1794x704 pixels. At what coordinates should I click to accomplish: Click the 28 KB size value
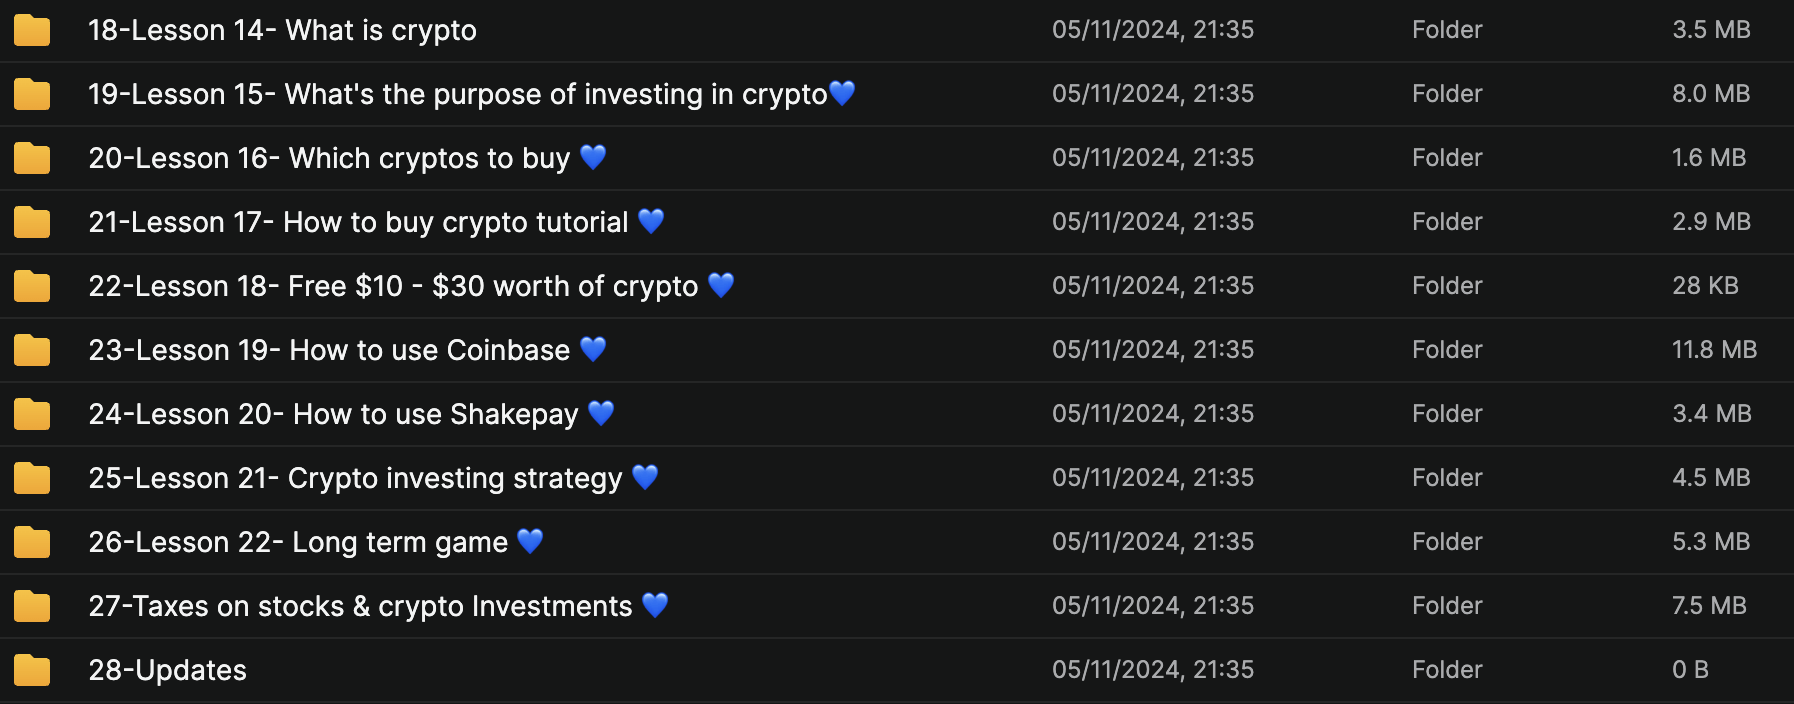pyautogui.click(x=1705, y=286)
